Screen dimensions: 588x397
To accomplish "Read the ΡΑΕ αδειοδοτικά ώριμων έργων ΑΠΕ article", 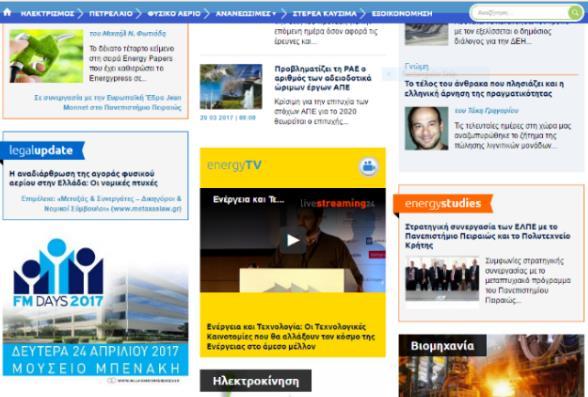I will tap(323, 78).
